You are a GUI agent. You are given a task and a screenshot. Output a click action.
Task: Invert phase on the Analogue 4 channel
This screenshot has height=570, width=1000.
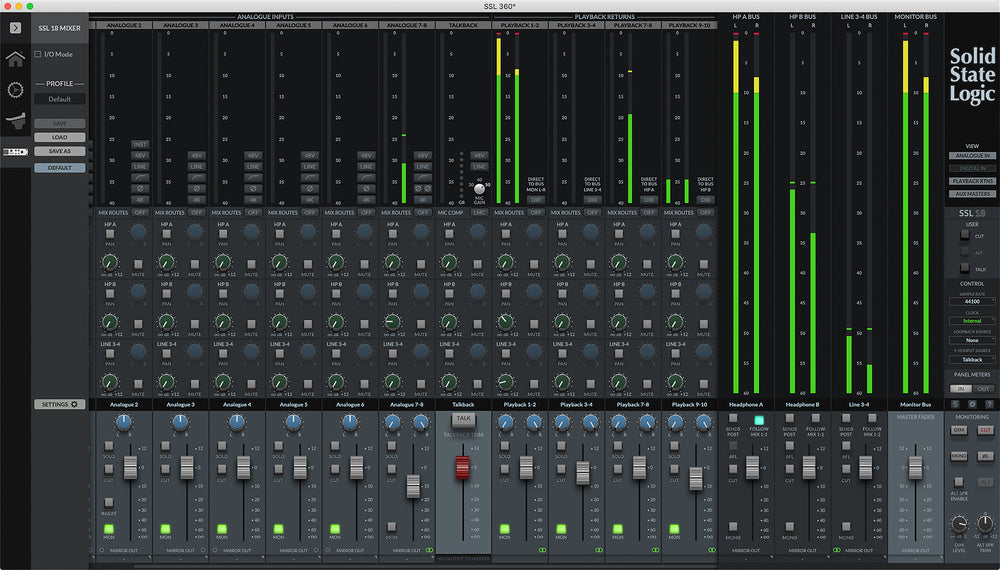[253, 188]
